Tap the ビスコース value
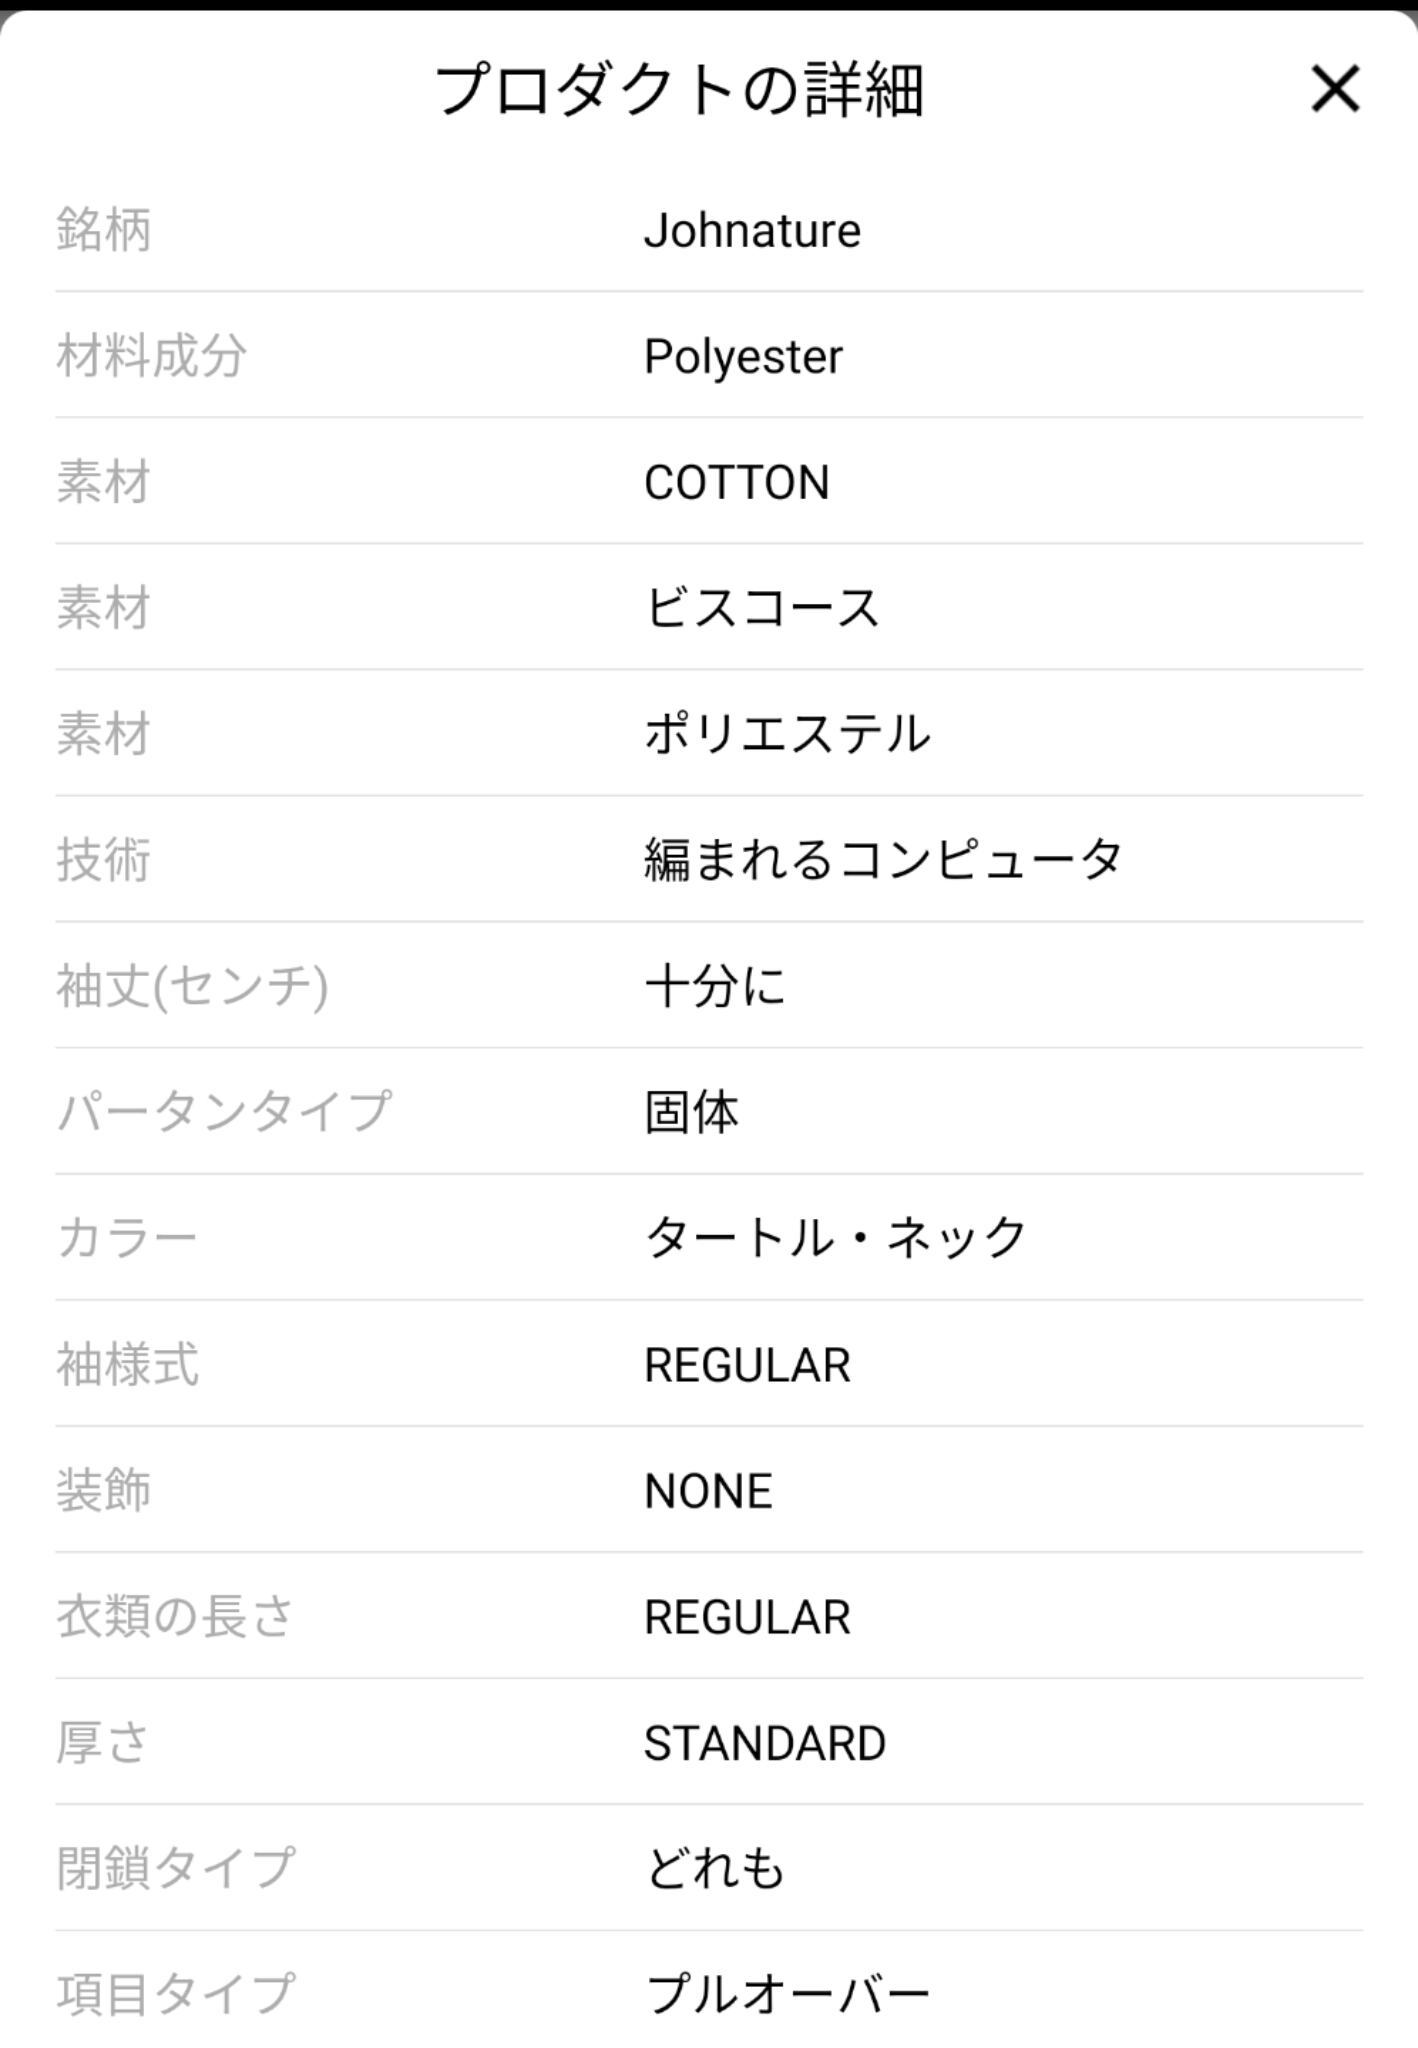1418x2048 pixels. point(761,608)
